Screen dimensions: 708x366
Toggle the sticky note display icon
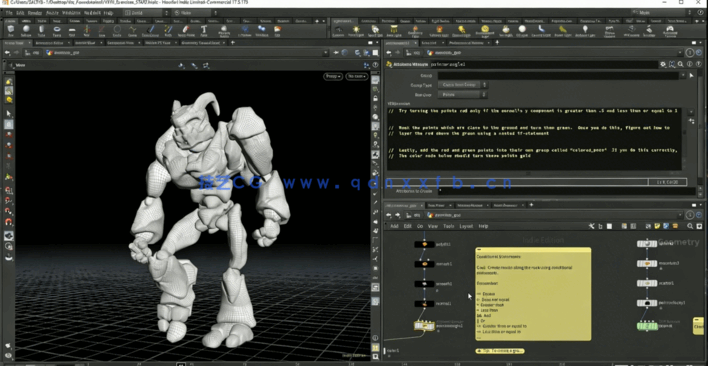tap(657, 226)
